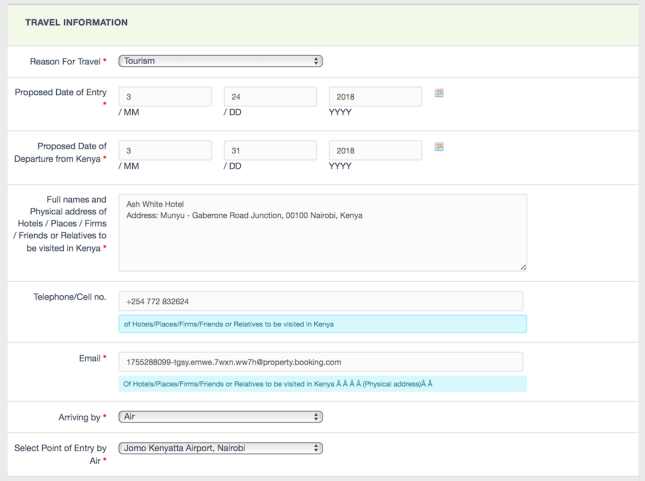
Task: Open the Reason For Travel dropdown
Action: point(220,61)
